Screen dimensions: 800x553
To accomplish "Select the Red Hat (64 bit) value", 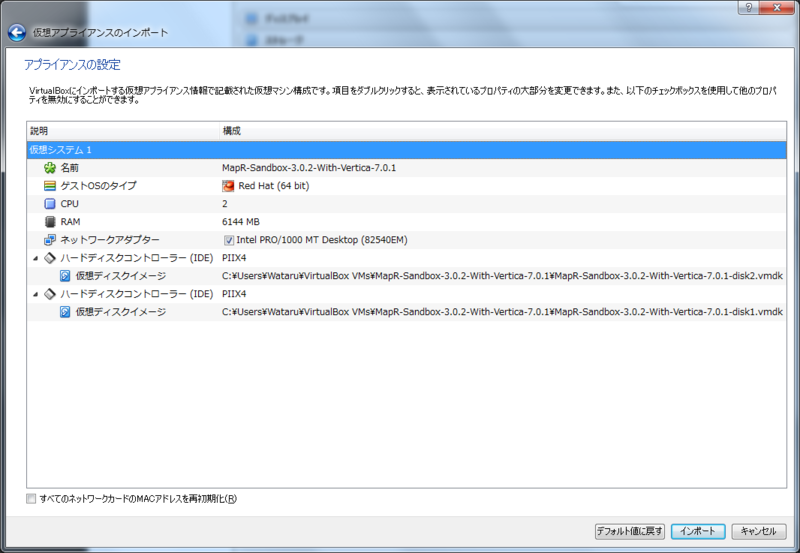I will click(273, 186).
